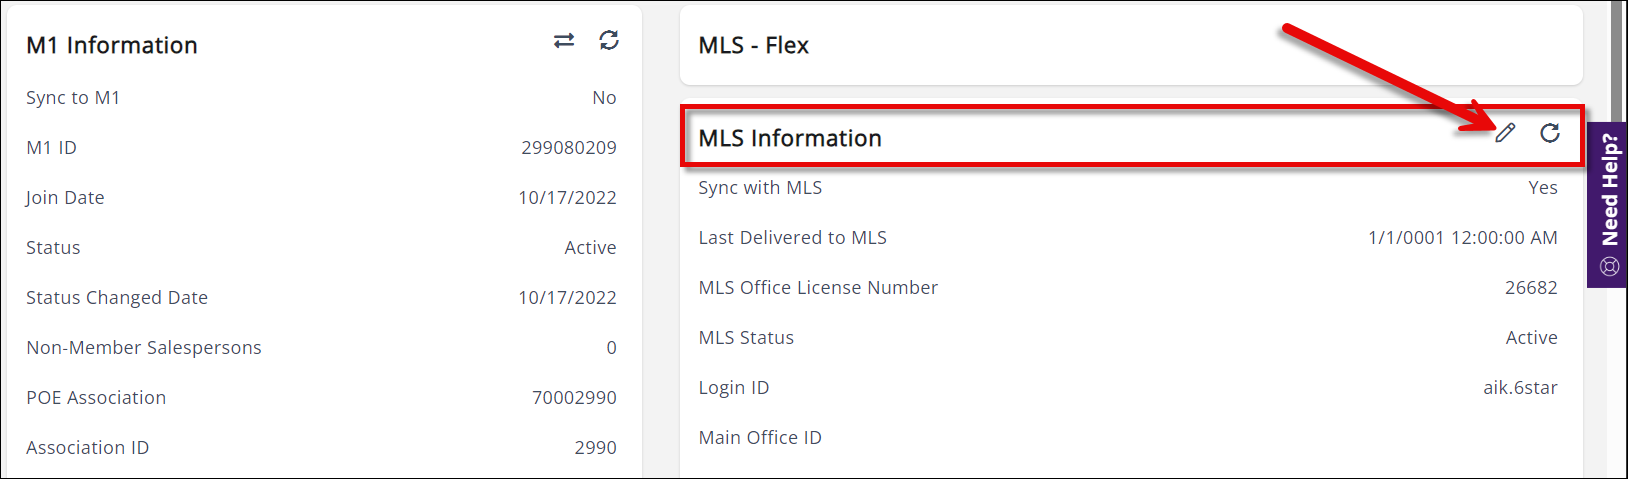Select the M1 ID value 299080209
Screen dimensions: 1628x479
(x=568, y=148)
